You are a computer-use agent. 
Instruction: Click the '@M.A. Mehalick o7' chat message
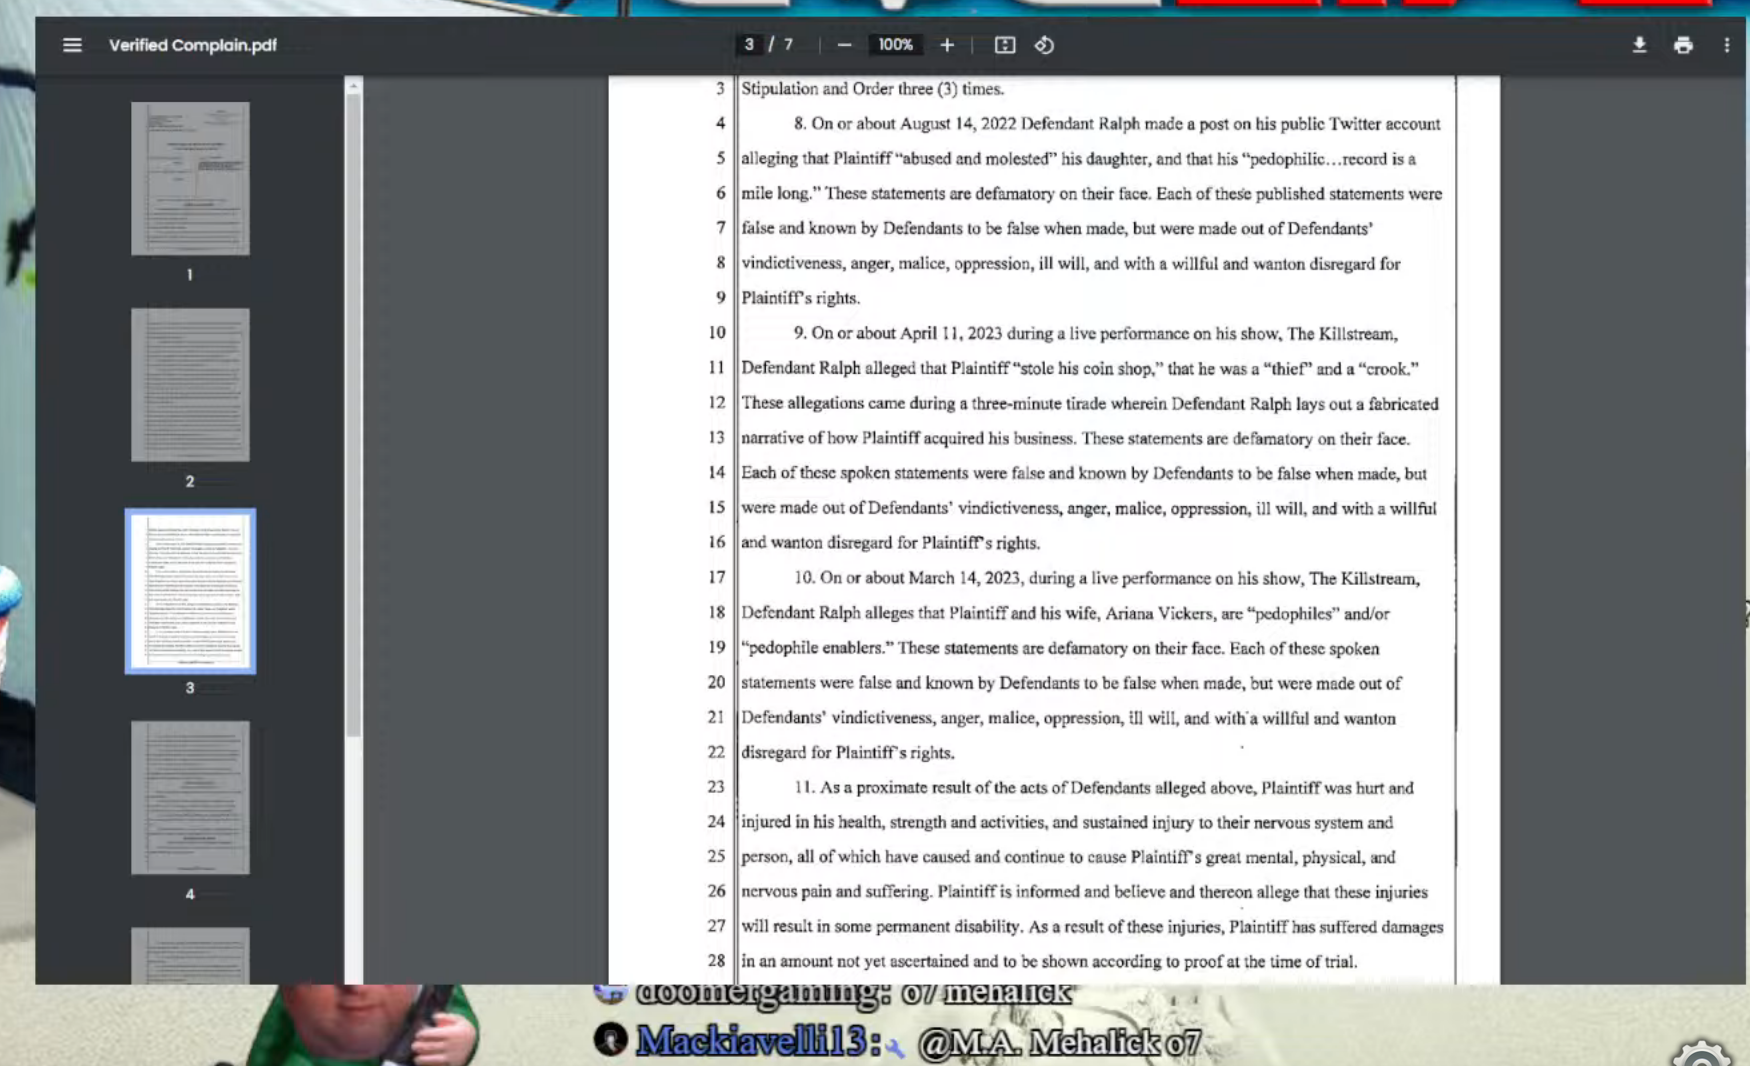tap(1059, 1043)
